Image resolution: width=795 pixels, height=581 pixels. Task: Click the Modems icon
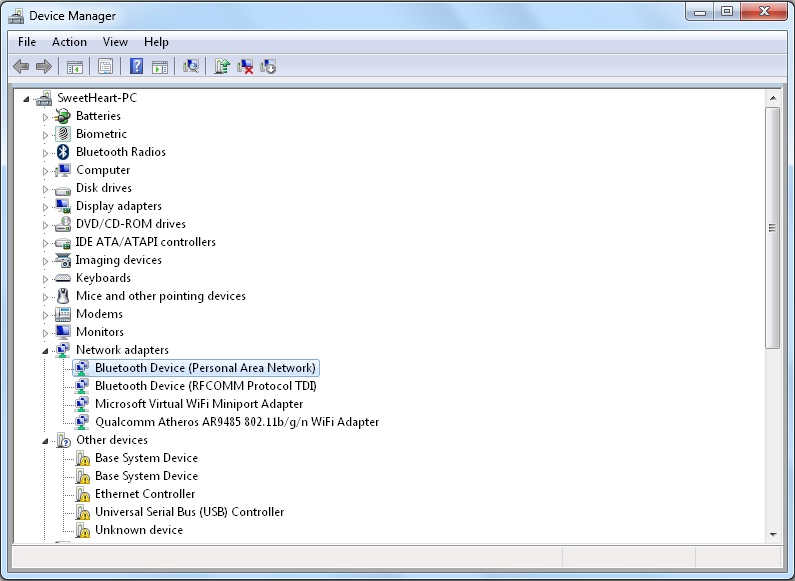pos(63,314)
